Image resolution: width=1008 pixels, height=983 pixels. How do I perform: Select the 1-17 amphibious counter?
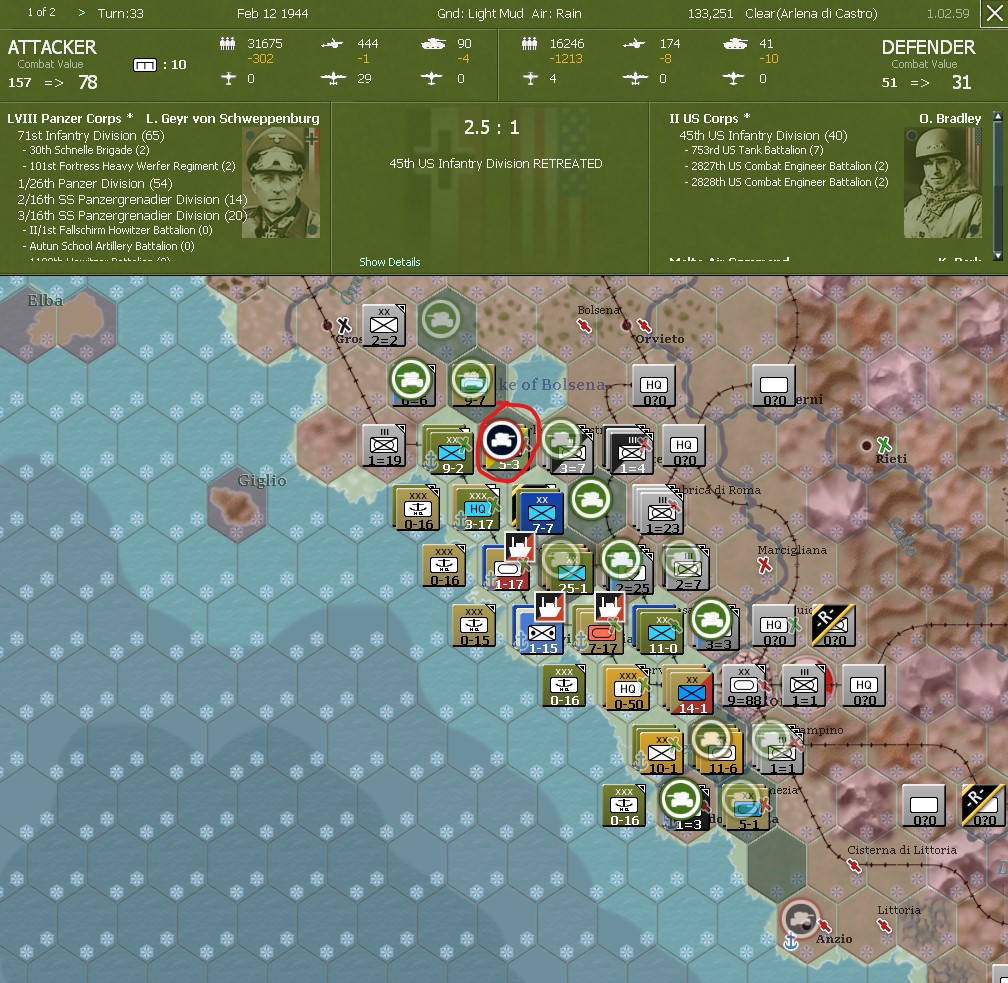[508, 569]
